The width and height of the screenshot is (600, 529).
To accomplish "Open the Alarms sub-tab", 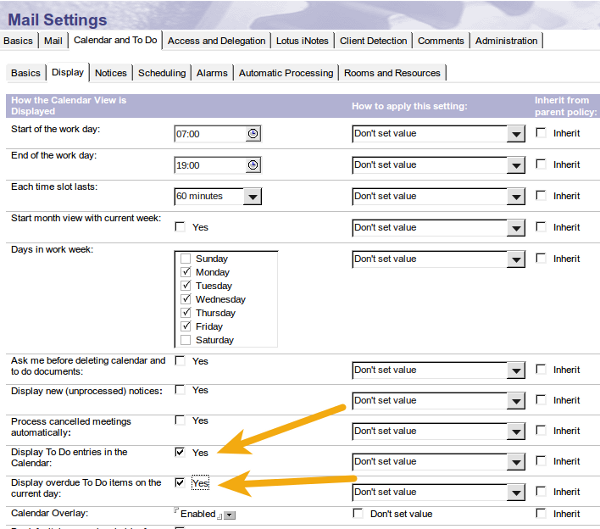I will tap(212, 73).
